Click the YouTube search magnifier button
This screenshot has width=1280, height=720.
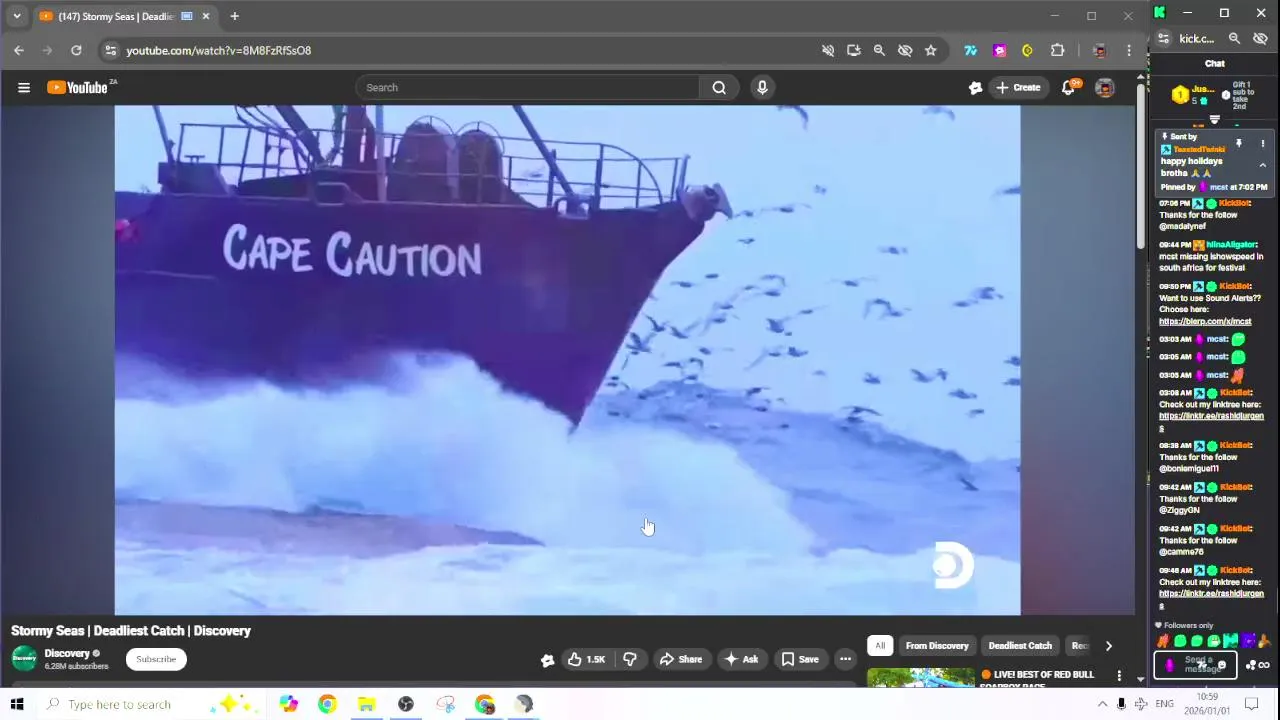[718, 87]
